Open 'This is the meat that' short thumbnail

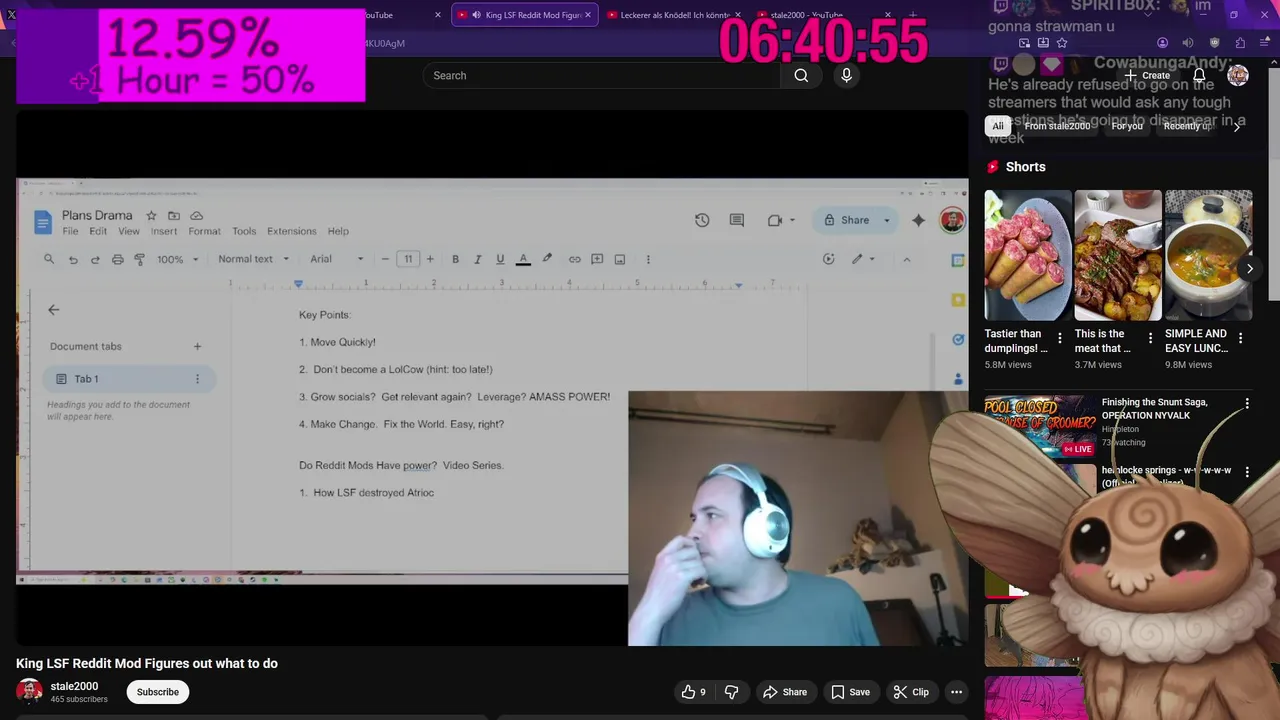1118,255
